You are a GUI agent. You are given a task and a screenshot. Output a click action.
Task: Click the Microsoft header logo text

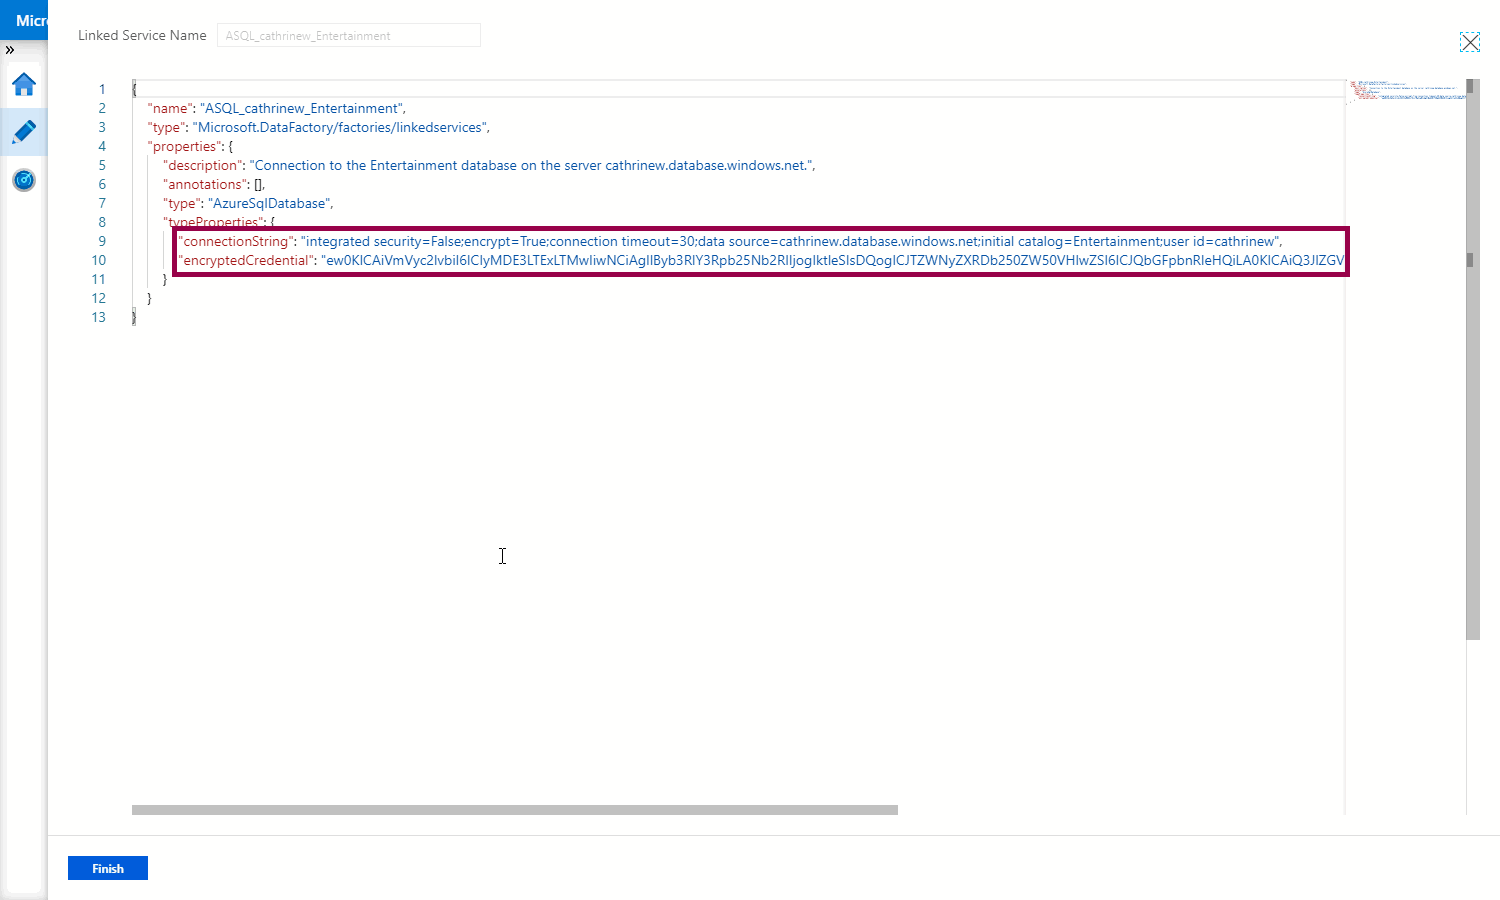point(30,20)
